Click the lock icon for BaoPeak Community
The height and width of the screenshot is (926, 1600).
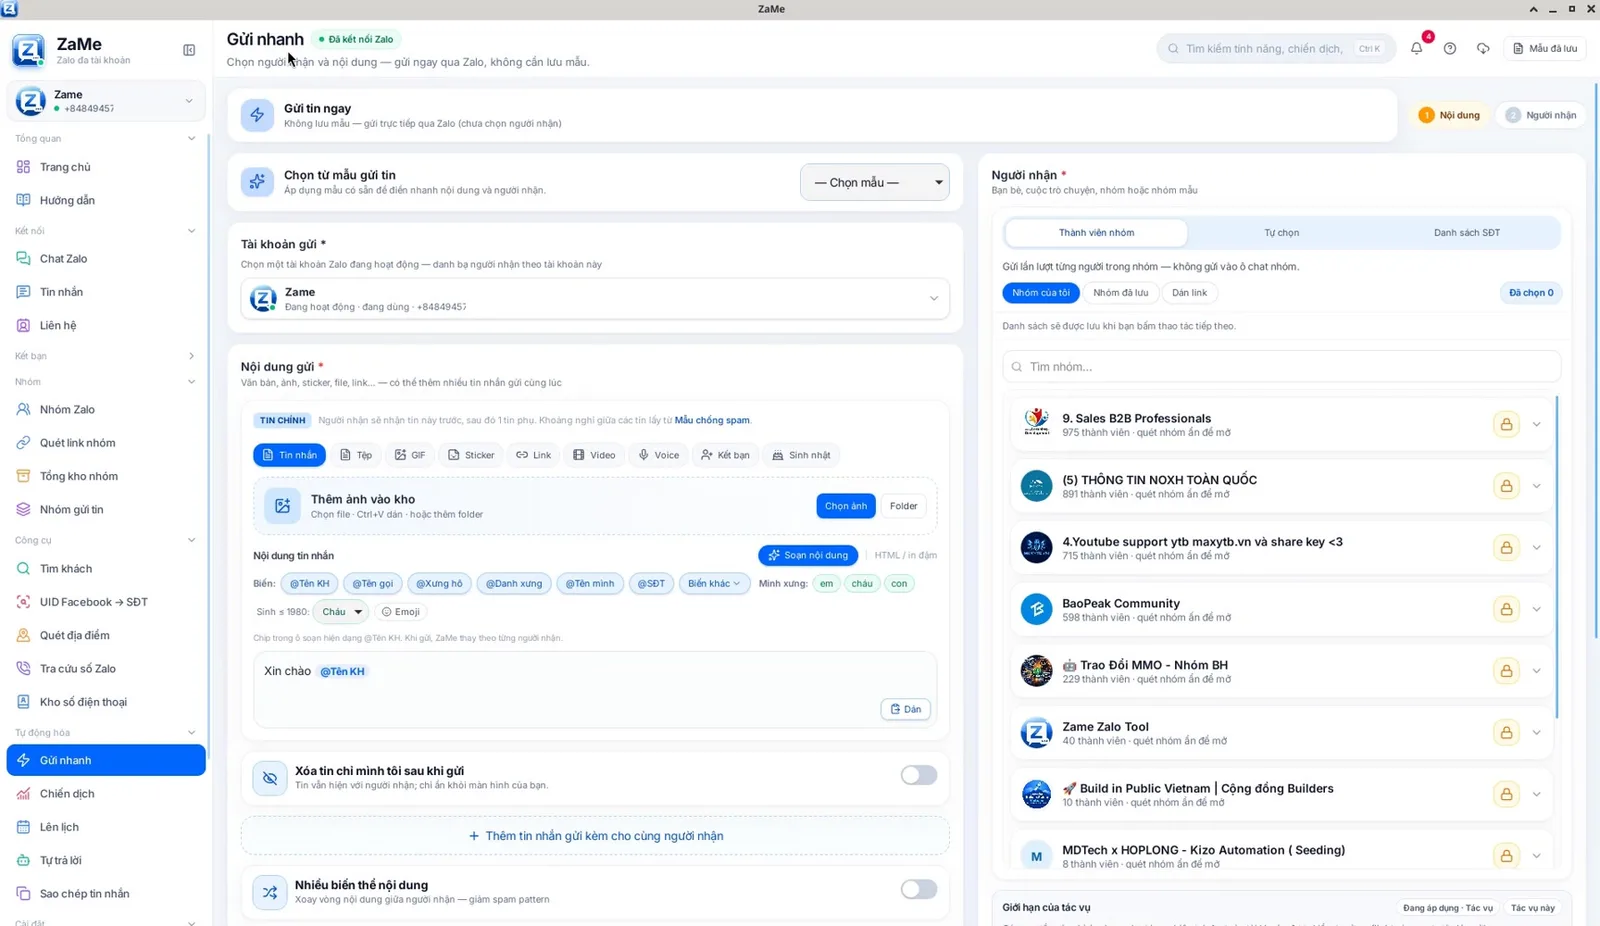1506,609
